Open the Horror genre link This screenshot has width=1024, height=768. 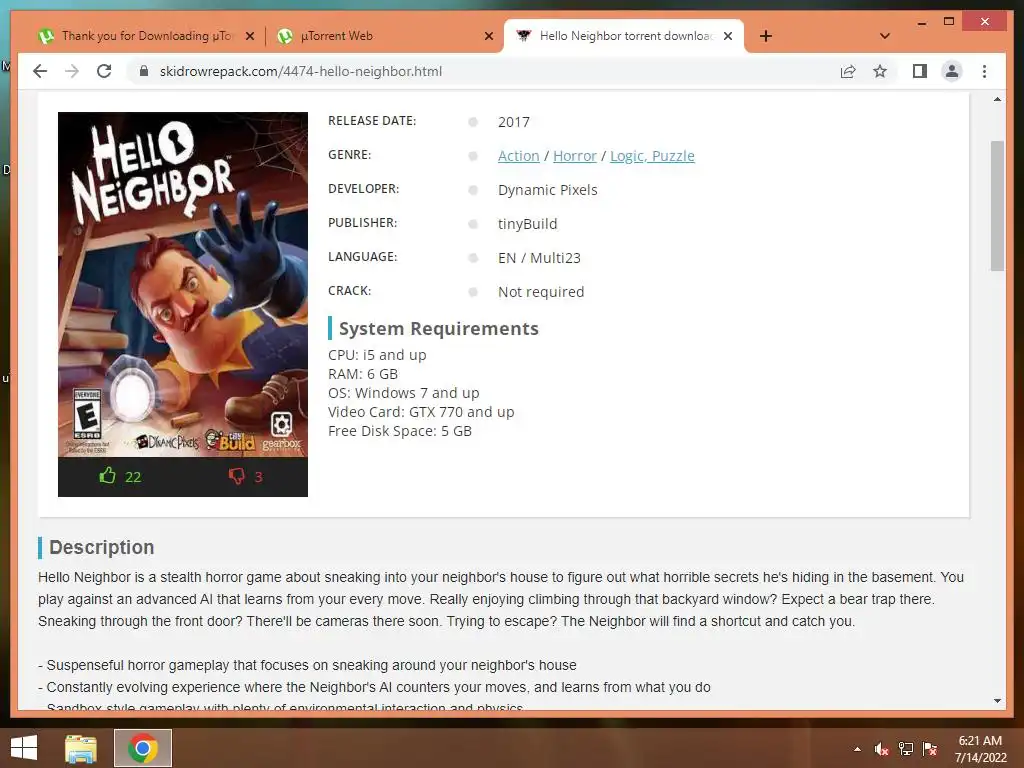[x=575, y=156]
